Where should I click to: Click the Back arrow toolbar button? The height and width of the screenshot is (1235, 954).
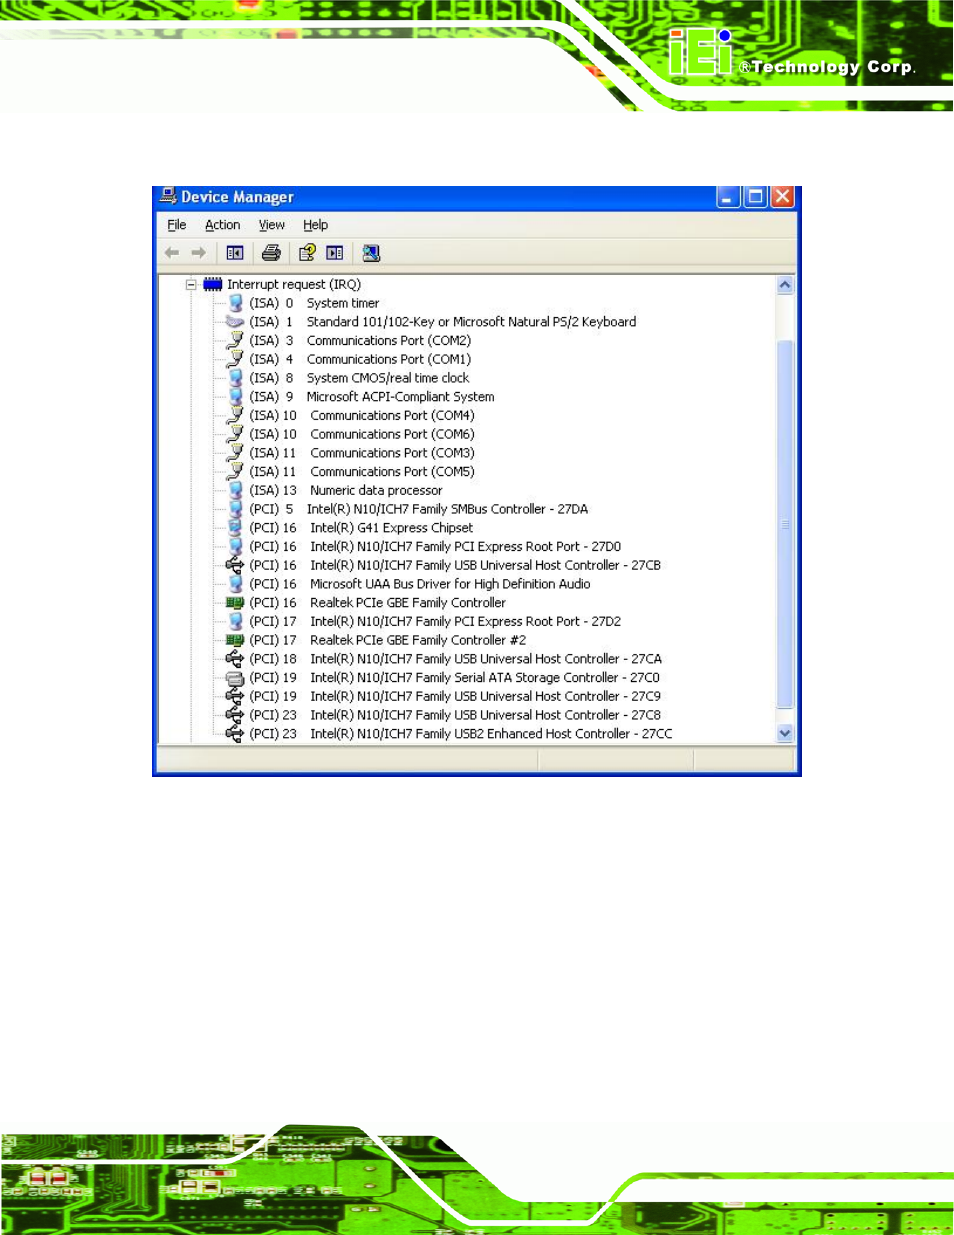tap(172, 253)
